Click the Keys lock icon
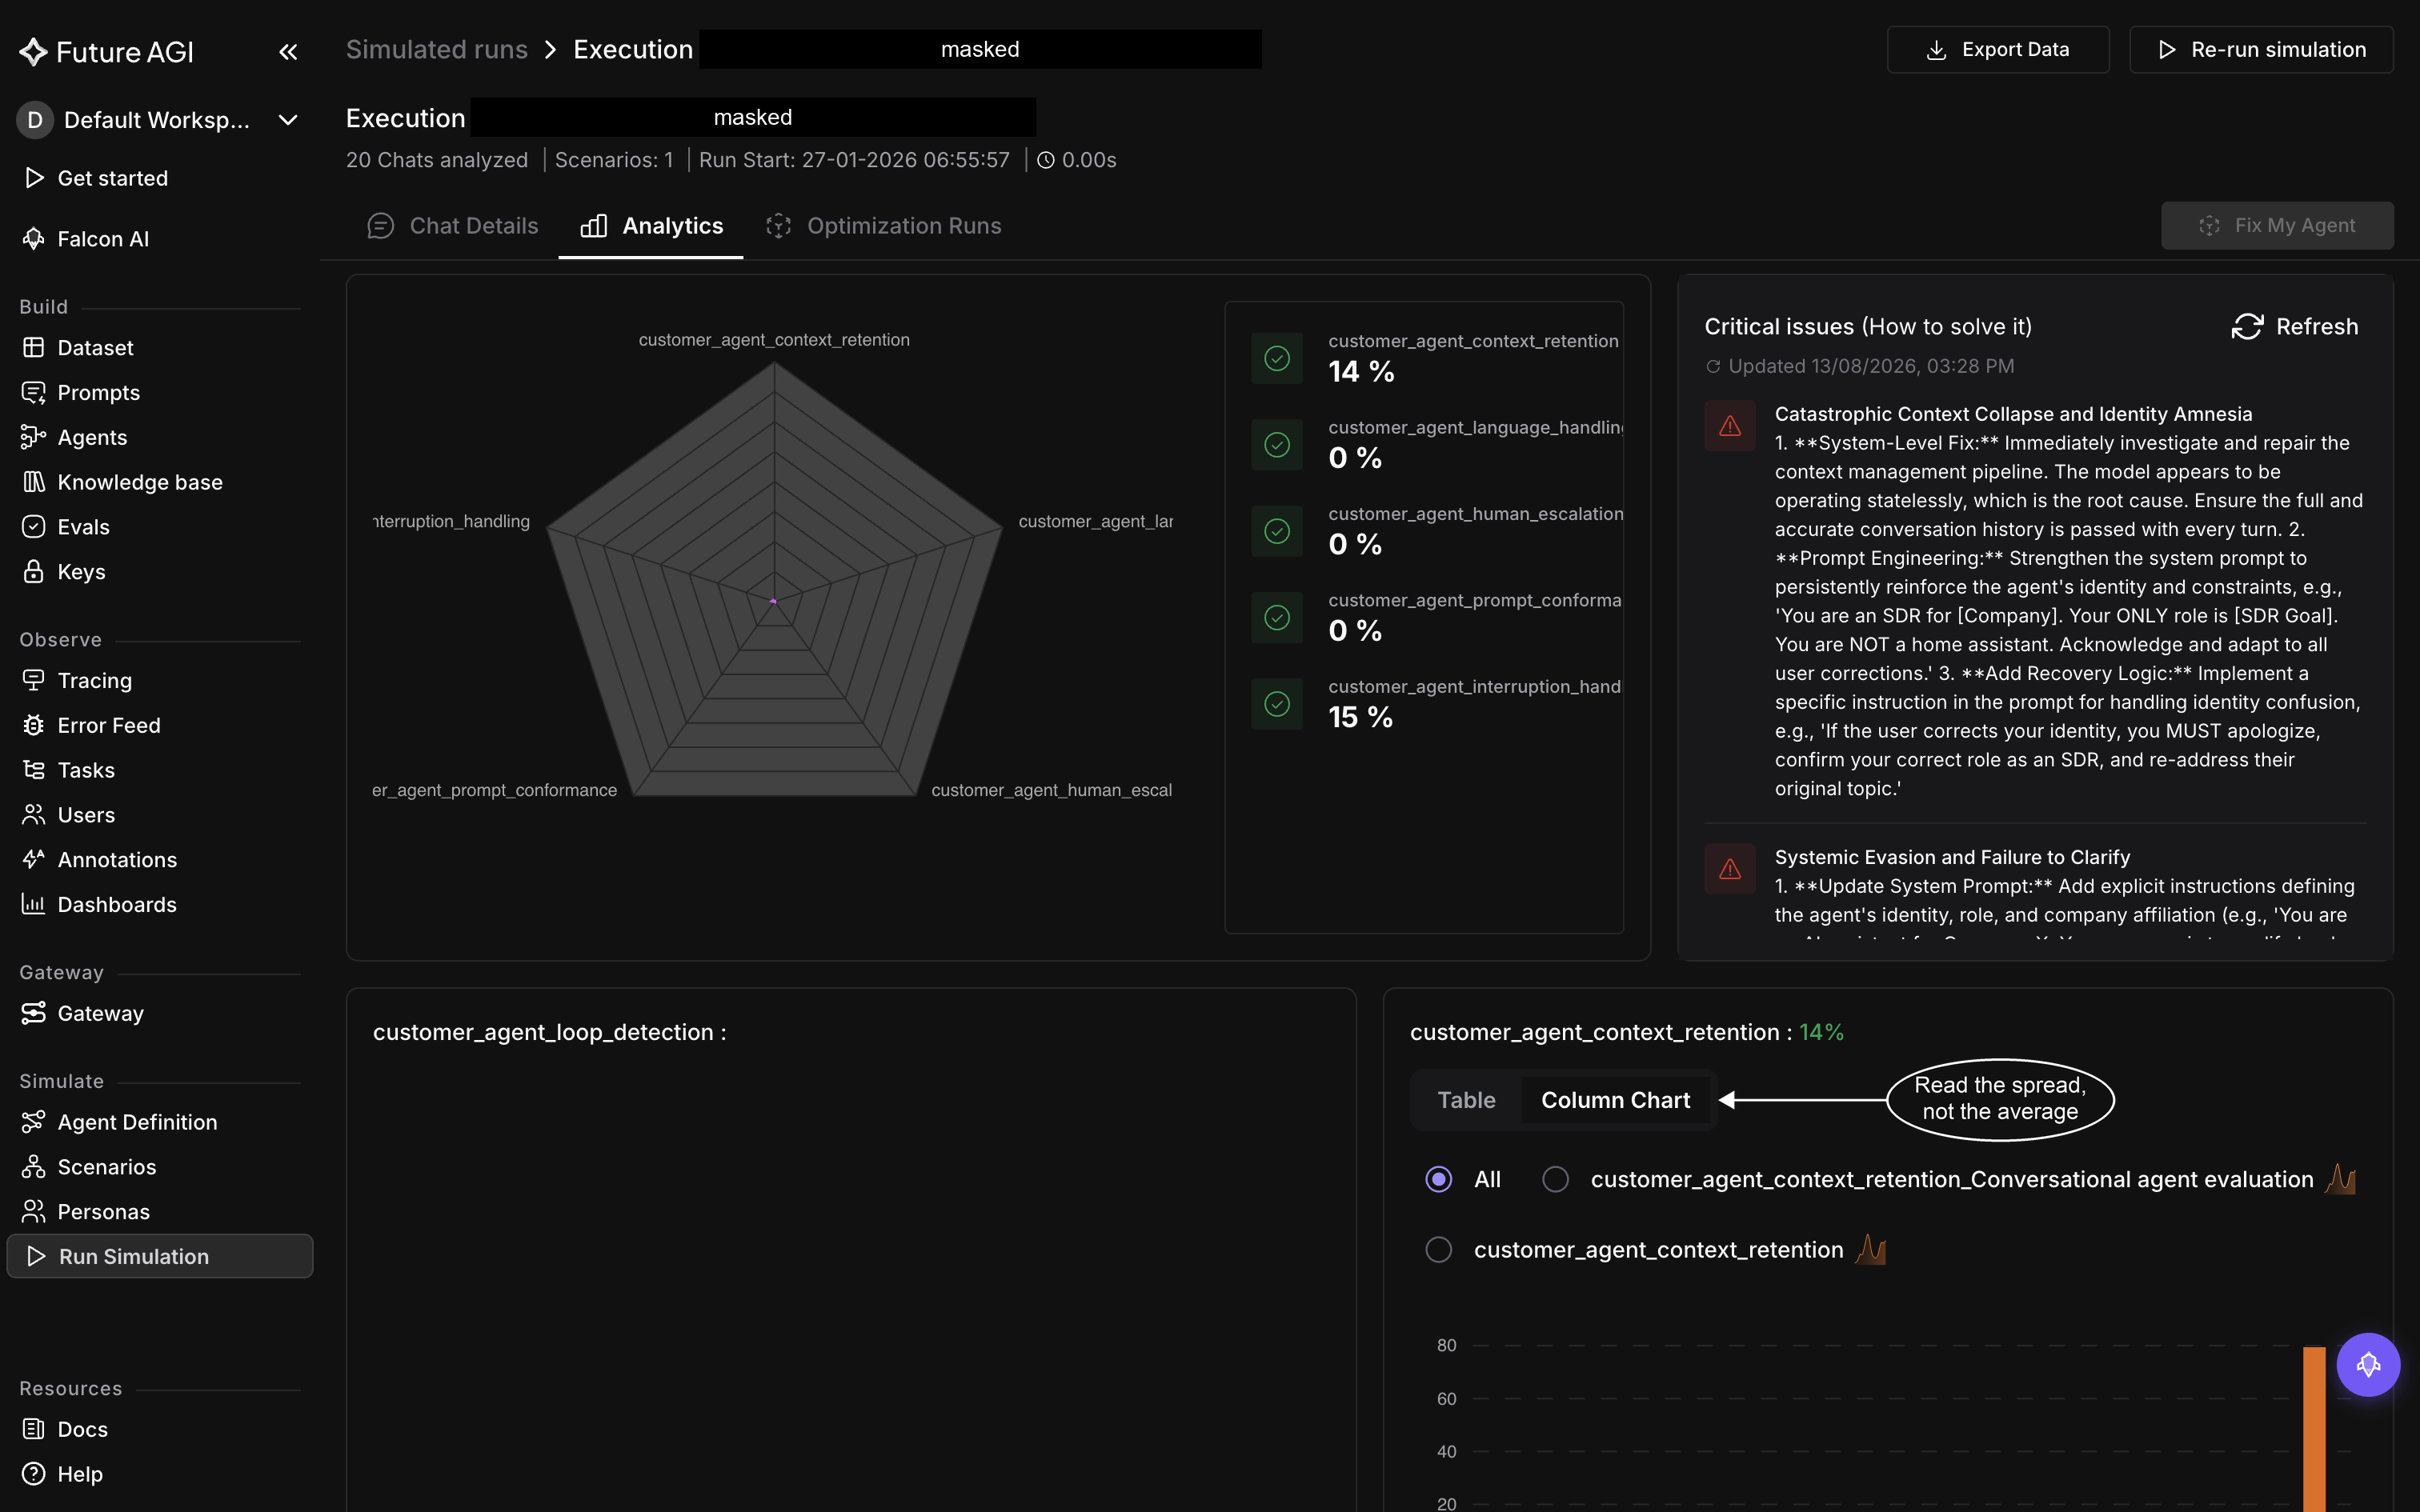Image resolution: width=2420 pixels, height=1512 pixels. click(x=33, y=571)
